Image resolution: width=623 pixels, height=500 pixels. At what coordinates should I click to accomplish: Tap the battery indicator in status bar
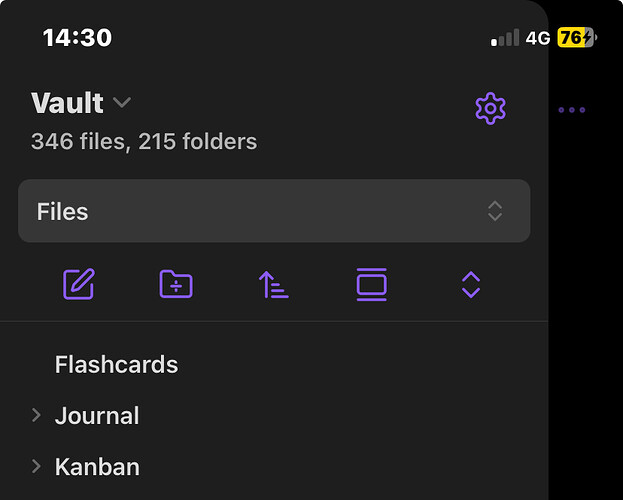(577, 38)
